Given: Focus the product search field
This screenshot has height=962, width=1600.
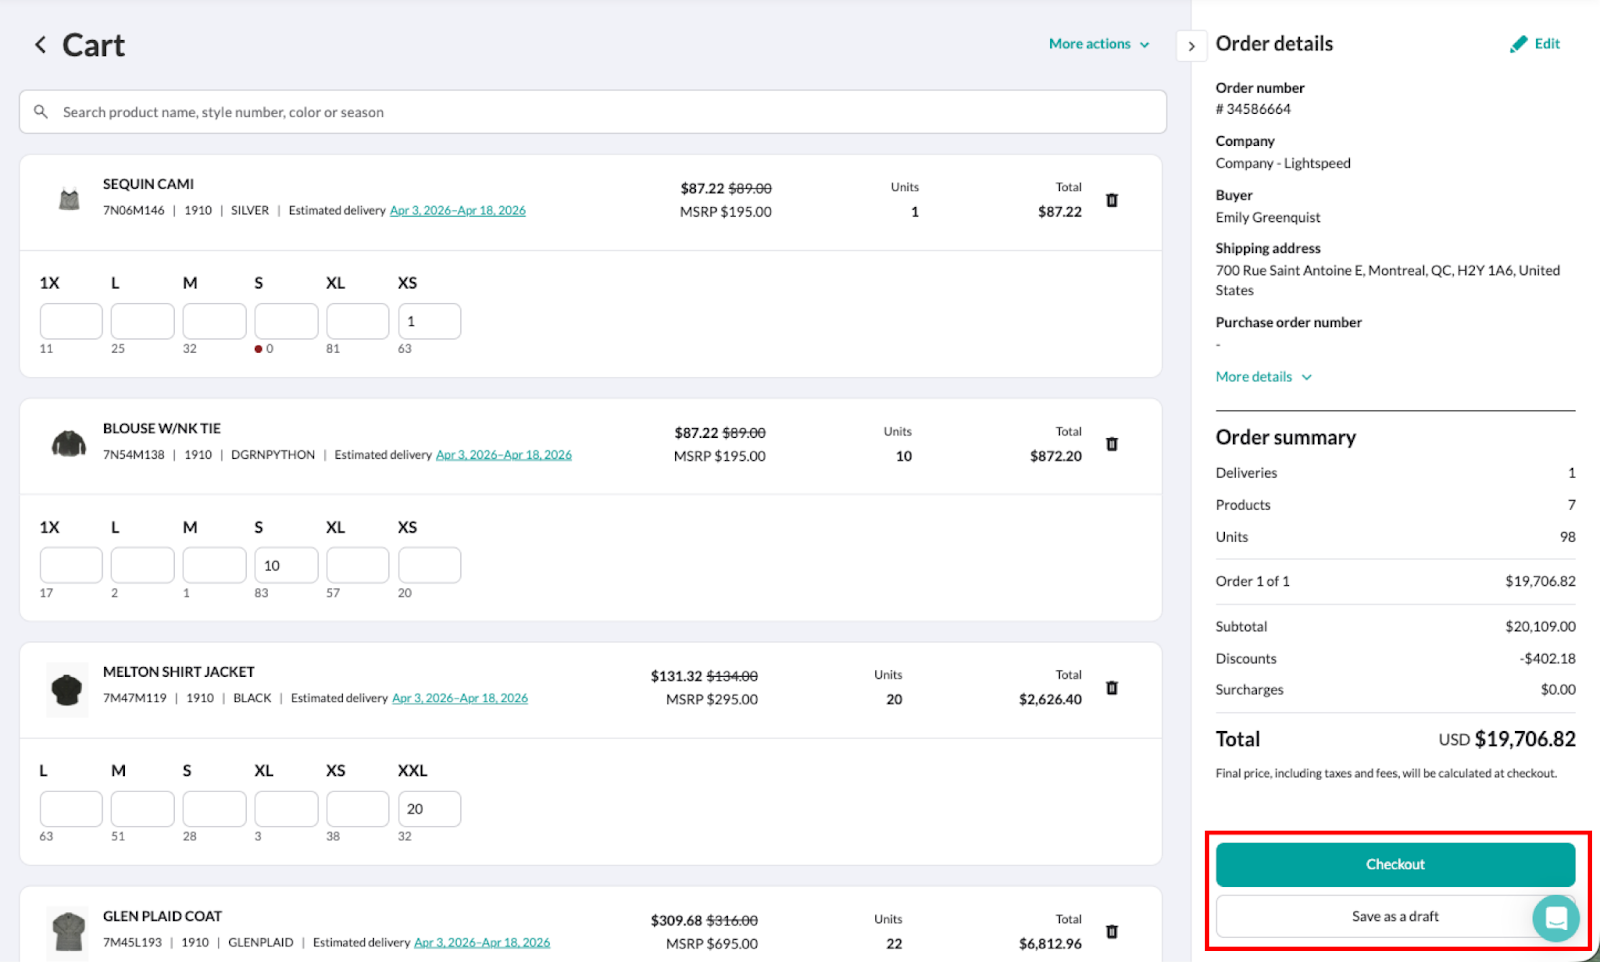Looking at the screenshot, I should click(600, 112).
